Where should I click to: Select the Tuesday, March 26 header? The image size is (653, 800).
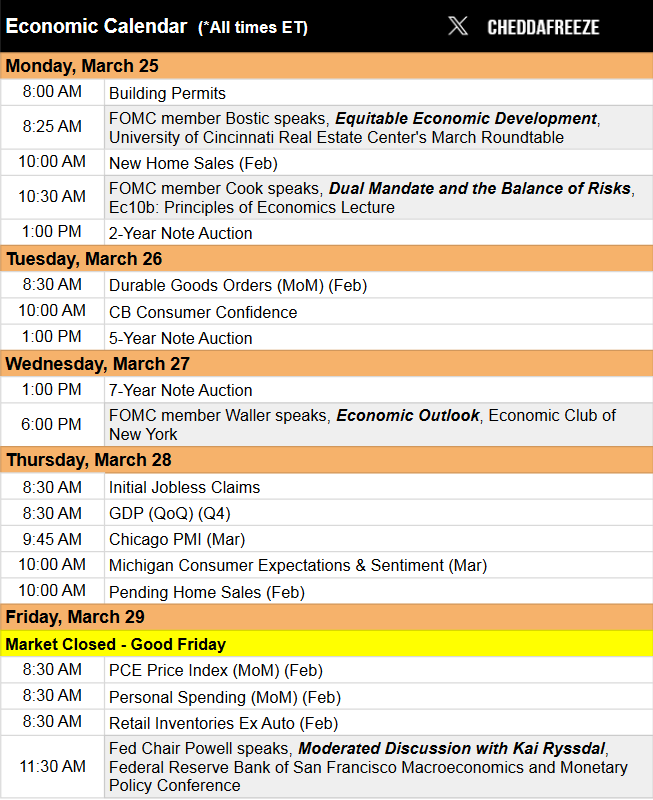coord(326,259)
